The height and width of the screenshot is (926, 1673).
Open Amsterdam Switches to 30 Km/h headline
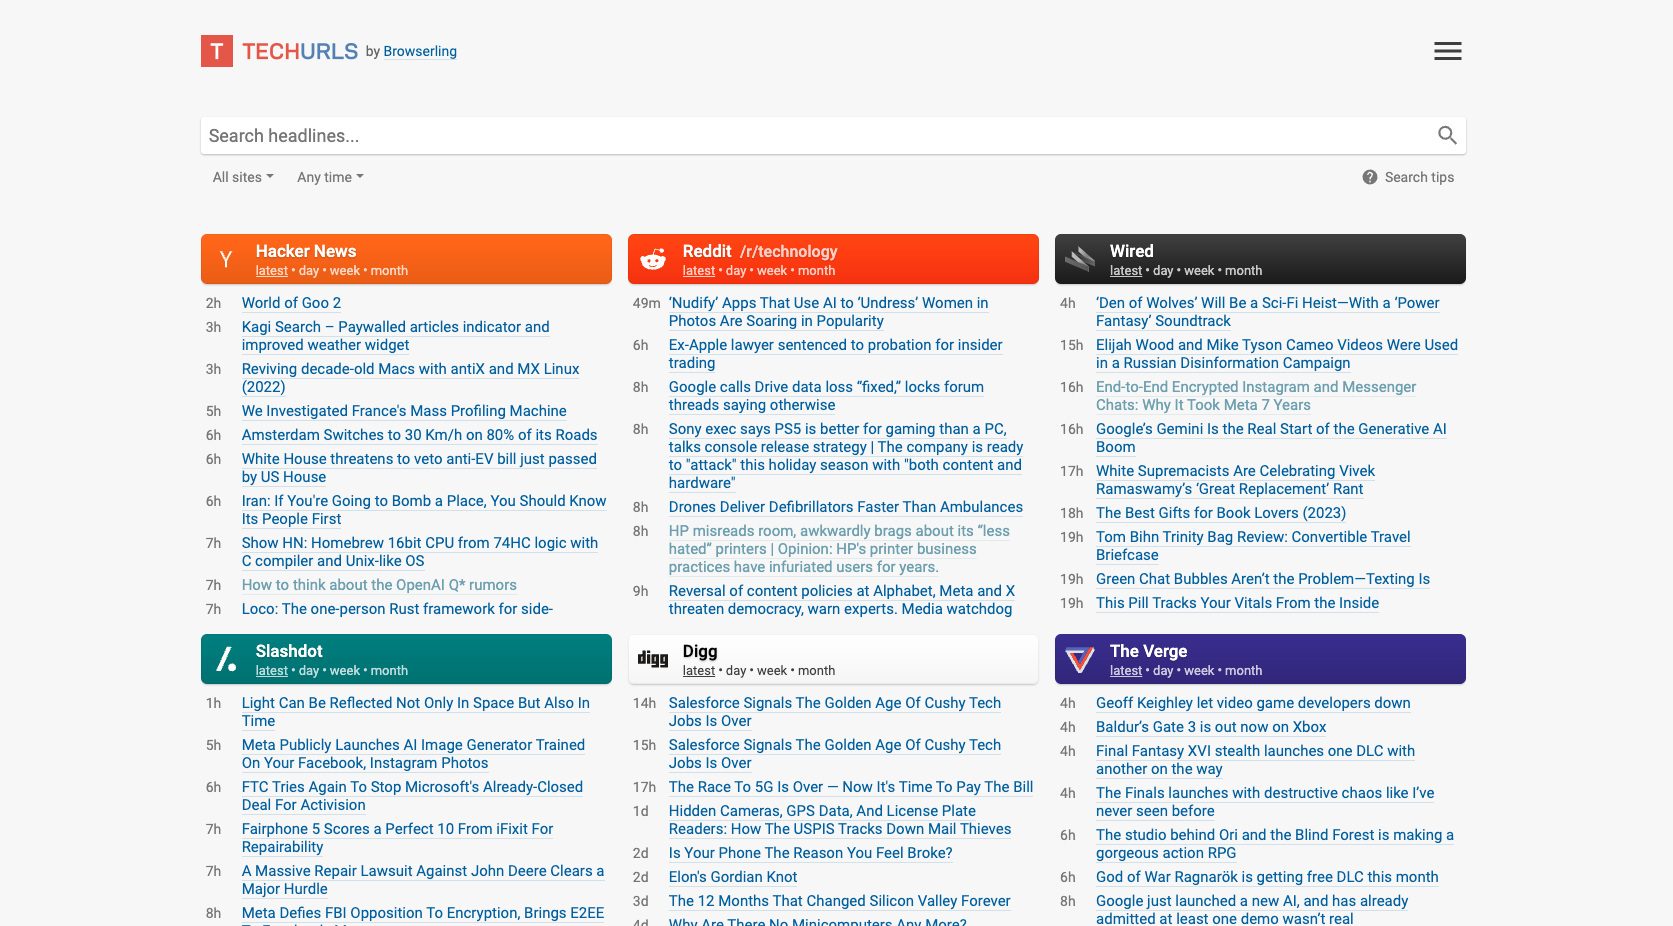[x=419, y=435]
